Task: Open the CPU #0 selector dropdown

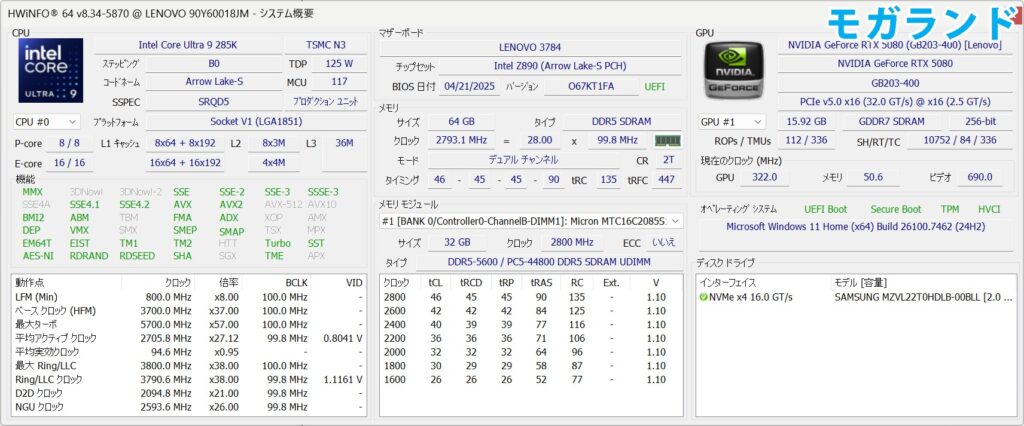Action: coord(46,122)
